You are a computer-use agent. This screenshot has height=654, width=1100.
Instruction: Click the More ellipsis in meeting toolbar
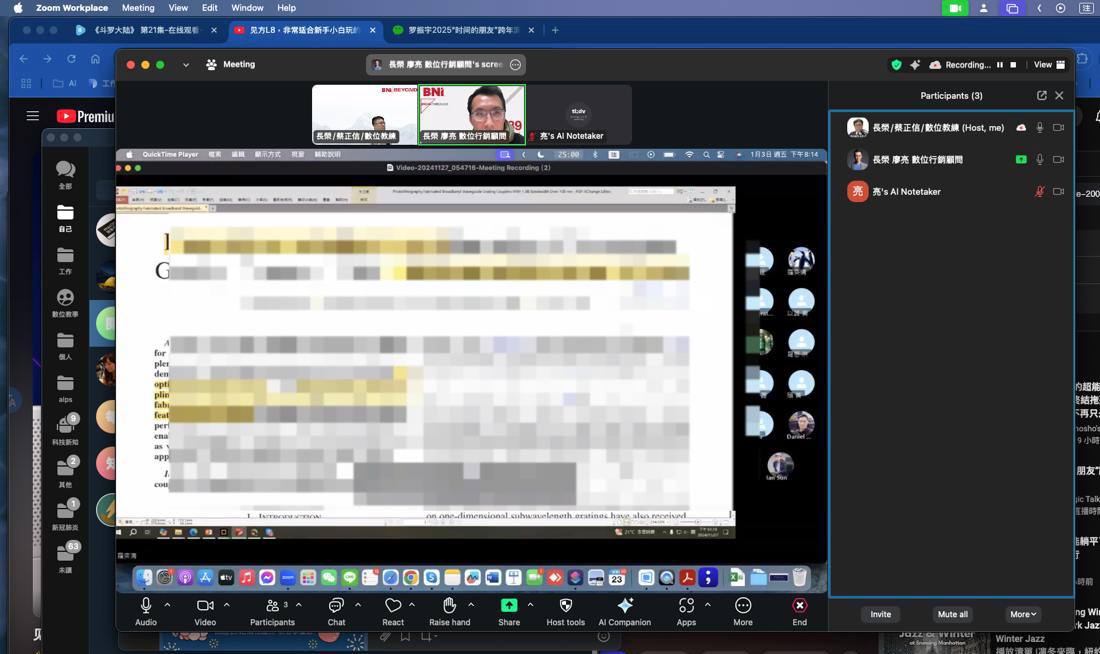point(743,605)
